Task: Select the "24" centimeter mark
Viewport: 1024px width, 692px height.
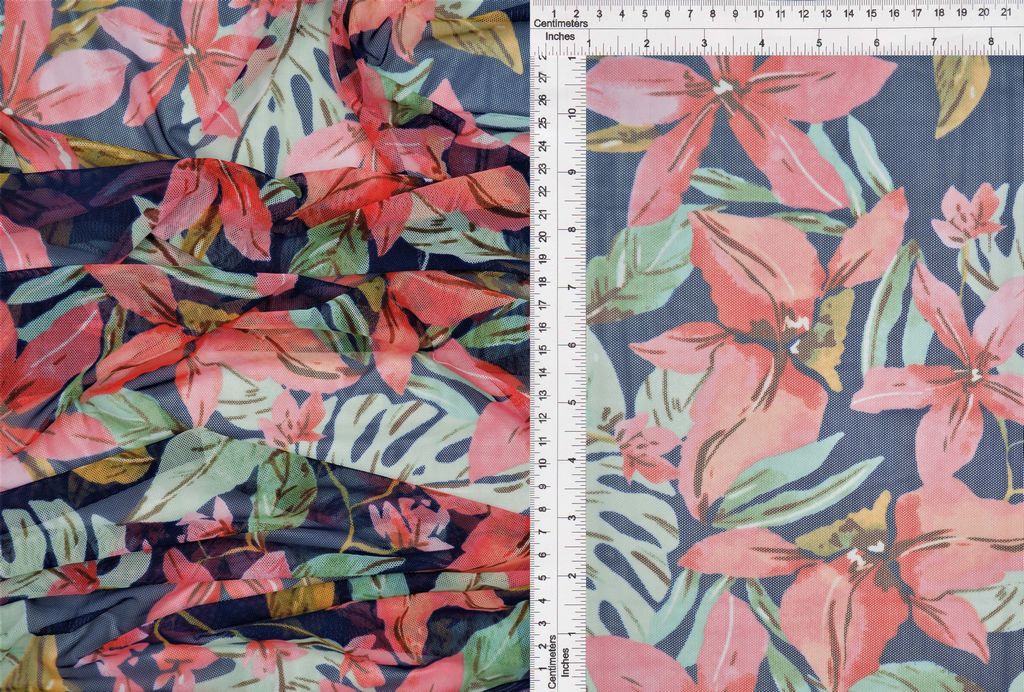Action: click(542, 146)
